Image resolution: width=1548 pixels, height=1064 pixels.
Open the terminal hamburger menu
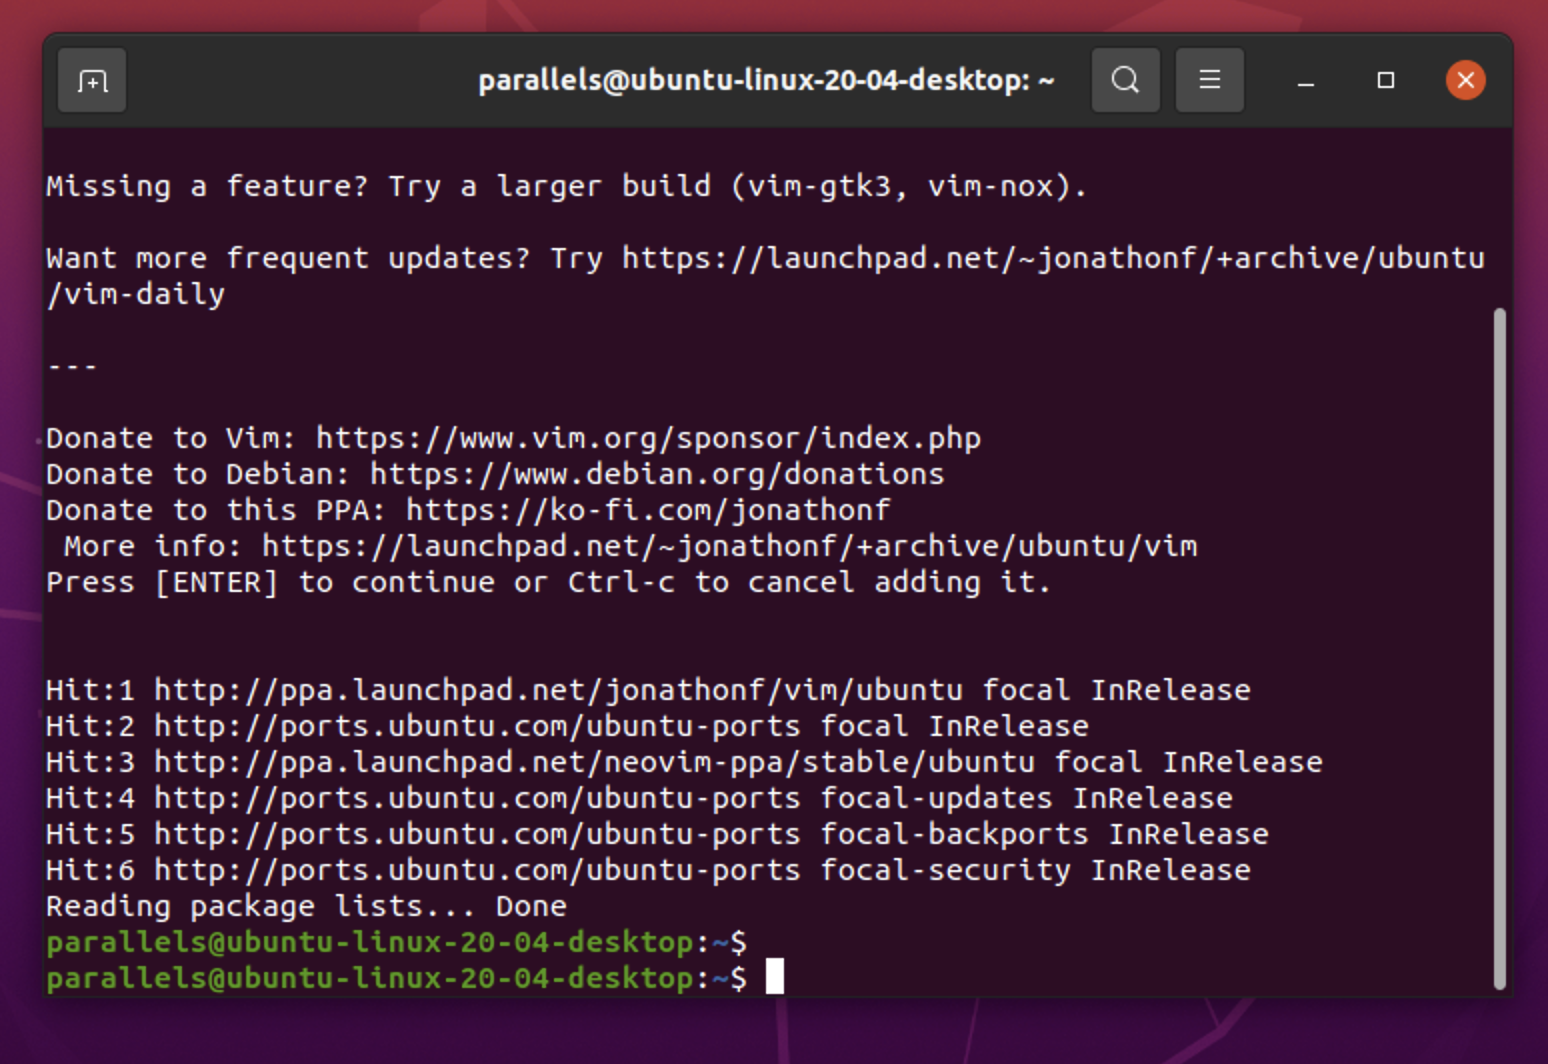pyautogui.click(x=1209, y=80)
